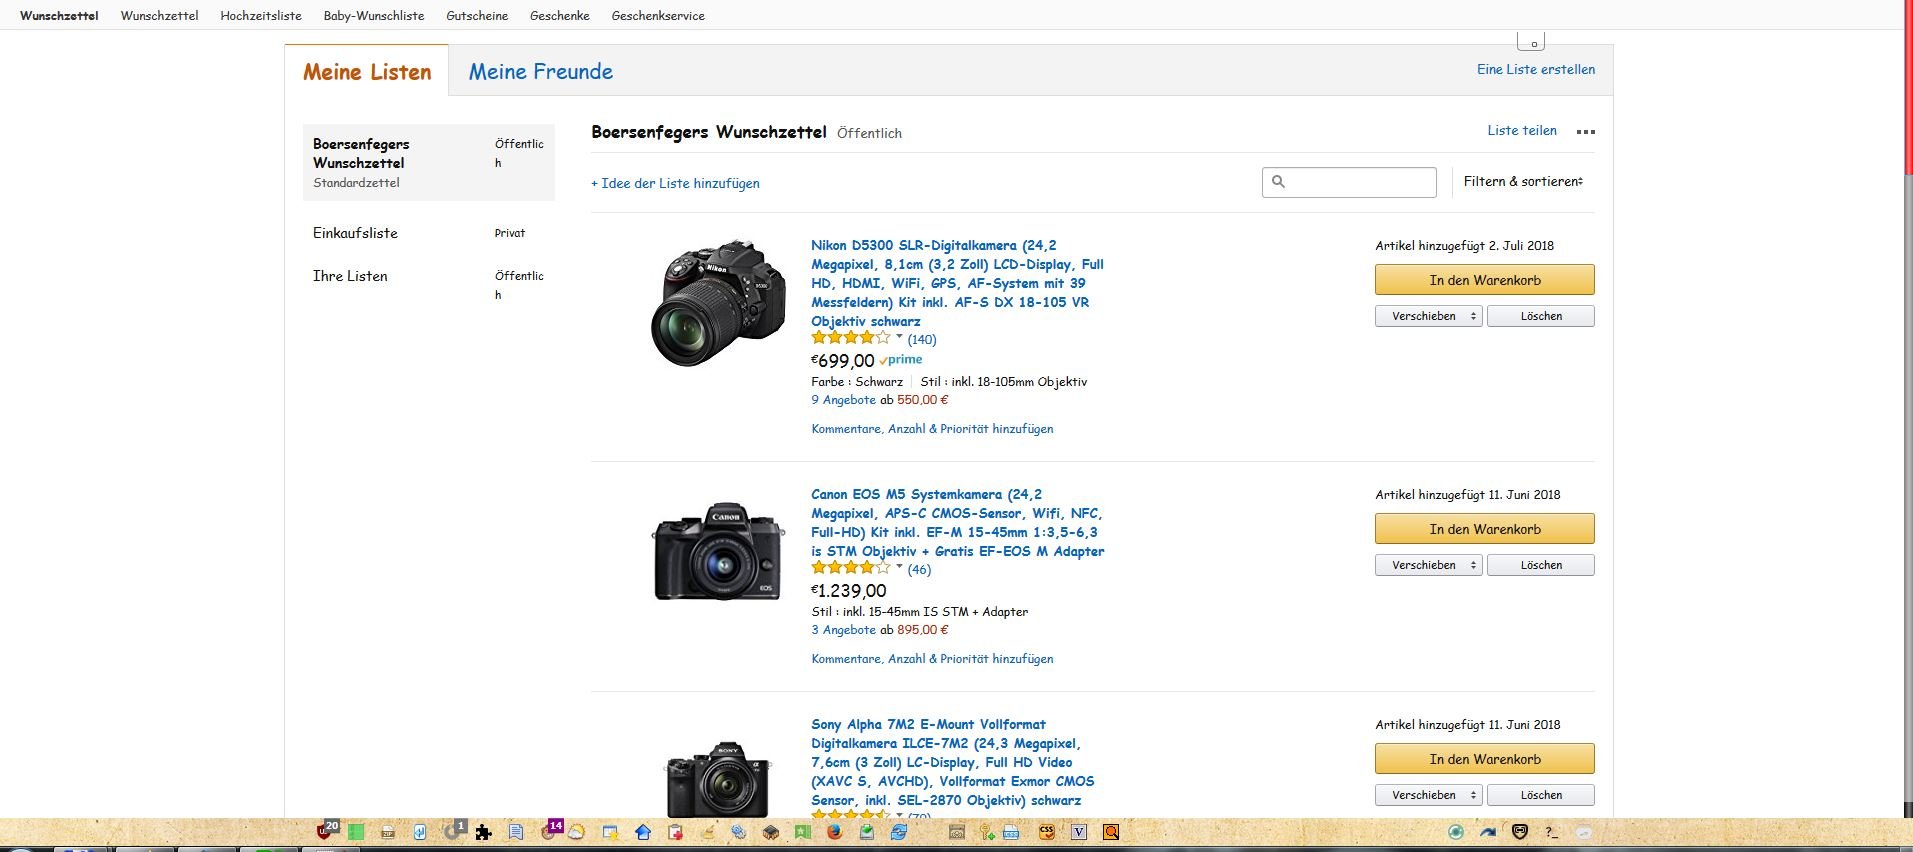Open Geschenkservice in the top menu
1913x852 pixels.
(658, 15)
